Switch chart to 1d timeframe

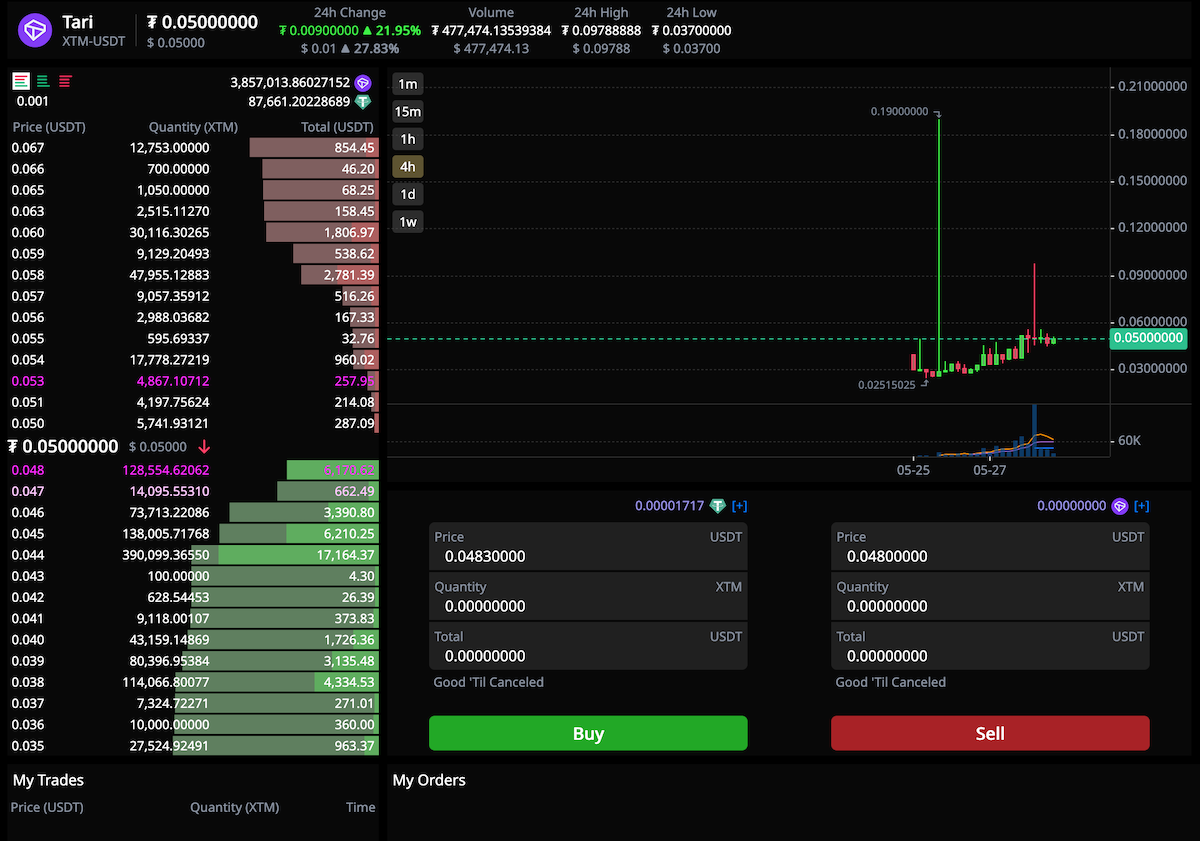407,194
